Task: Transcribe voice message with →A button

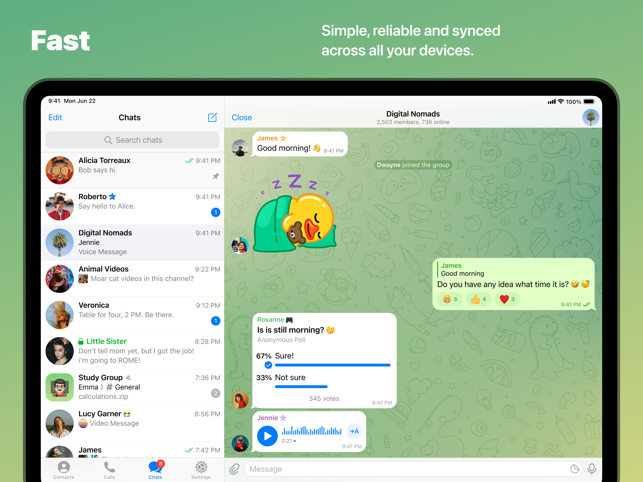Action: 354,431
